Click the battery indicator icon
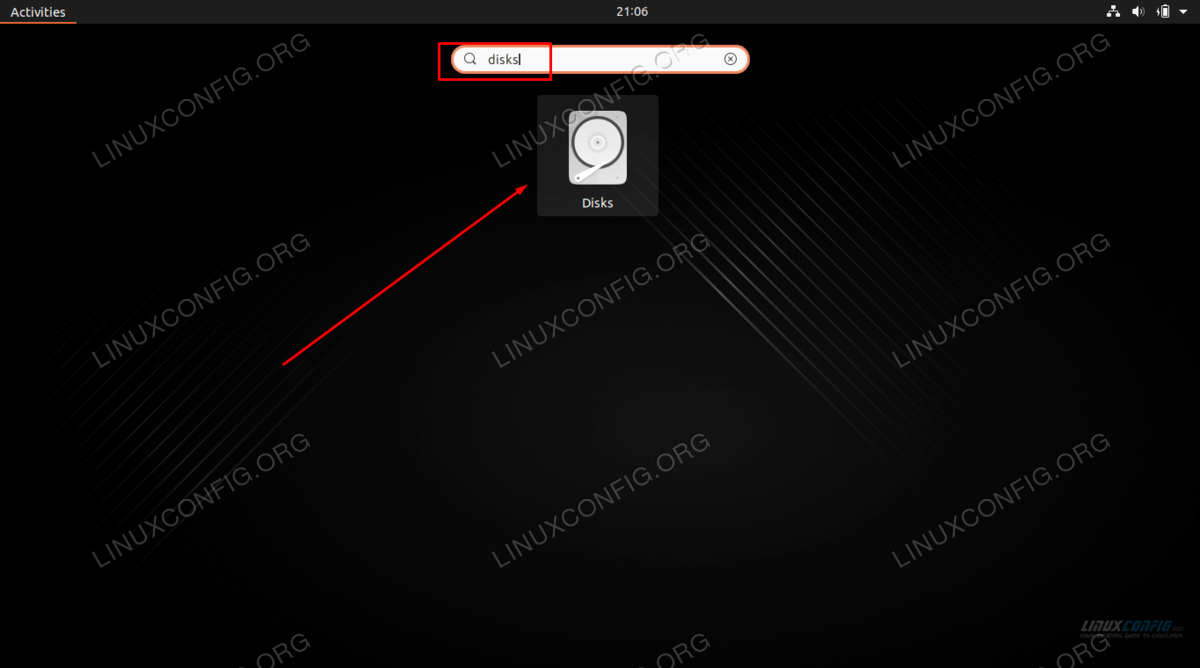1200x668 pixels. (1164, 12)
